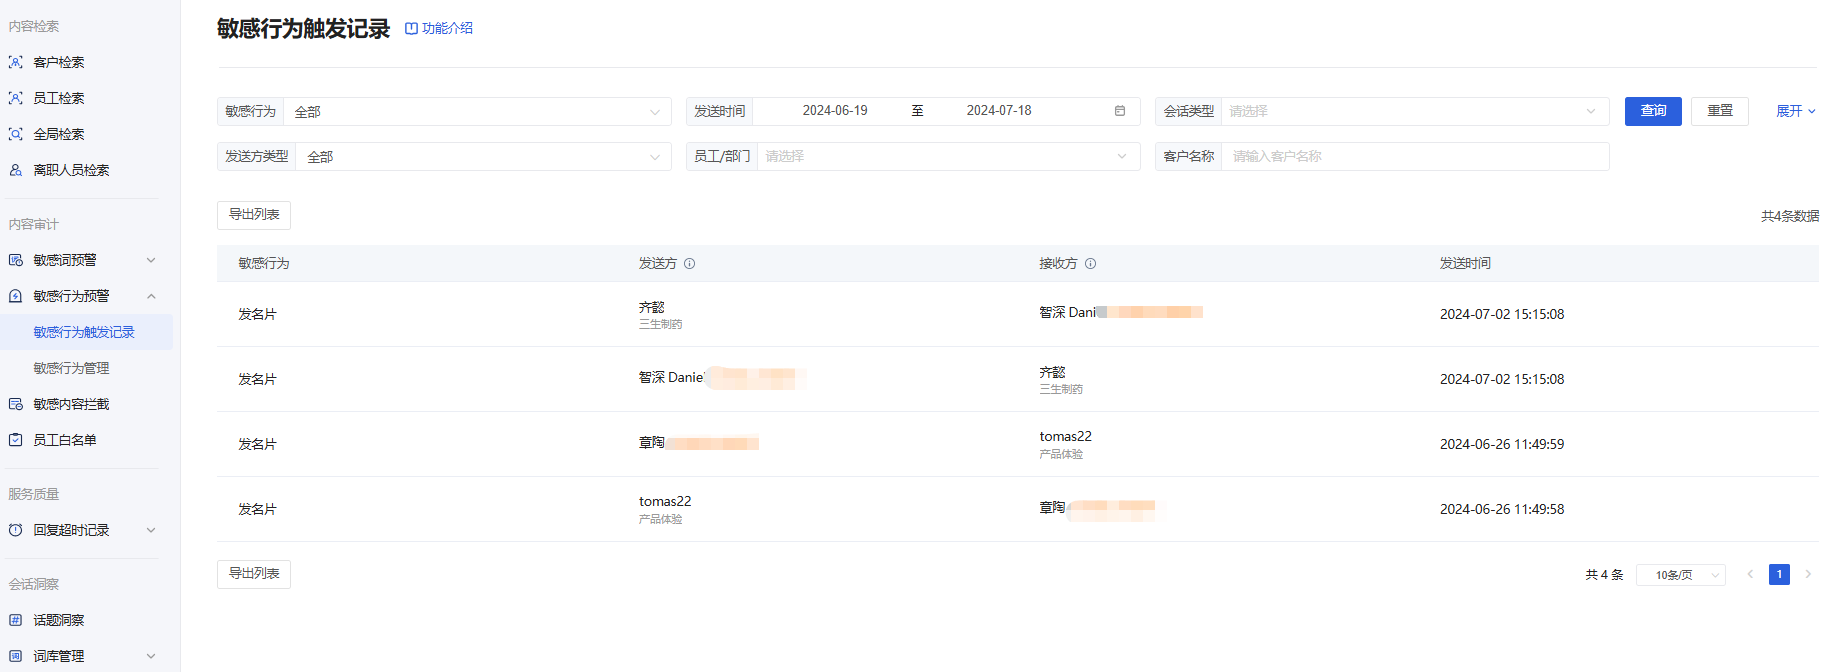
Task: Click the info icon beside 发送方 header
Action: click(690, 264)
